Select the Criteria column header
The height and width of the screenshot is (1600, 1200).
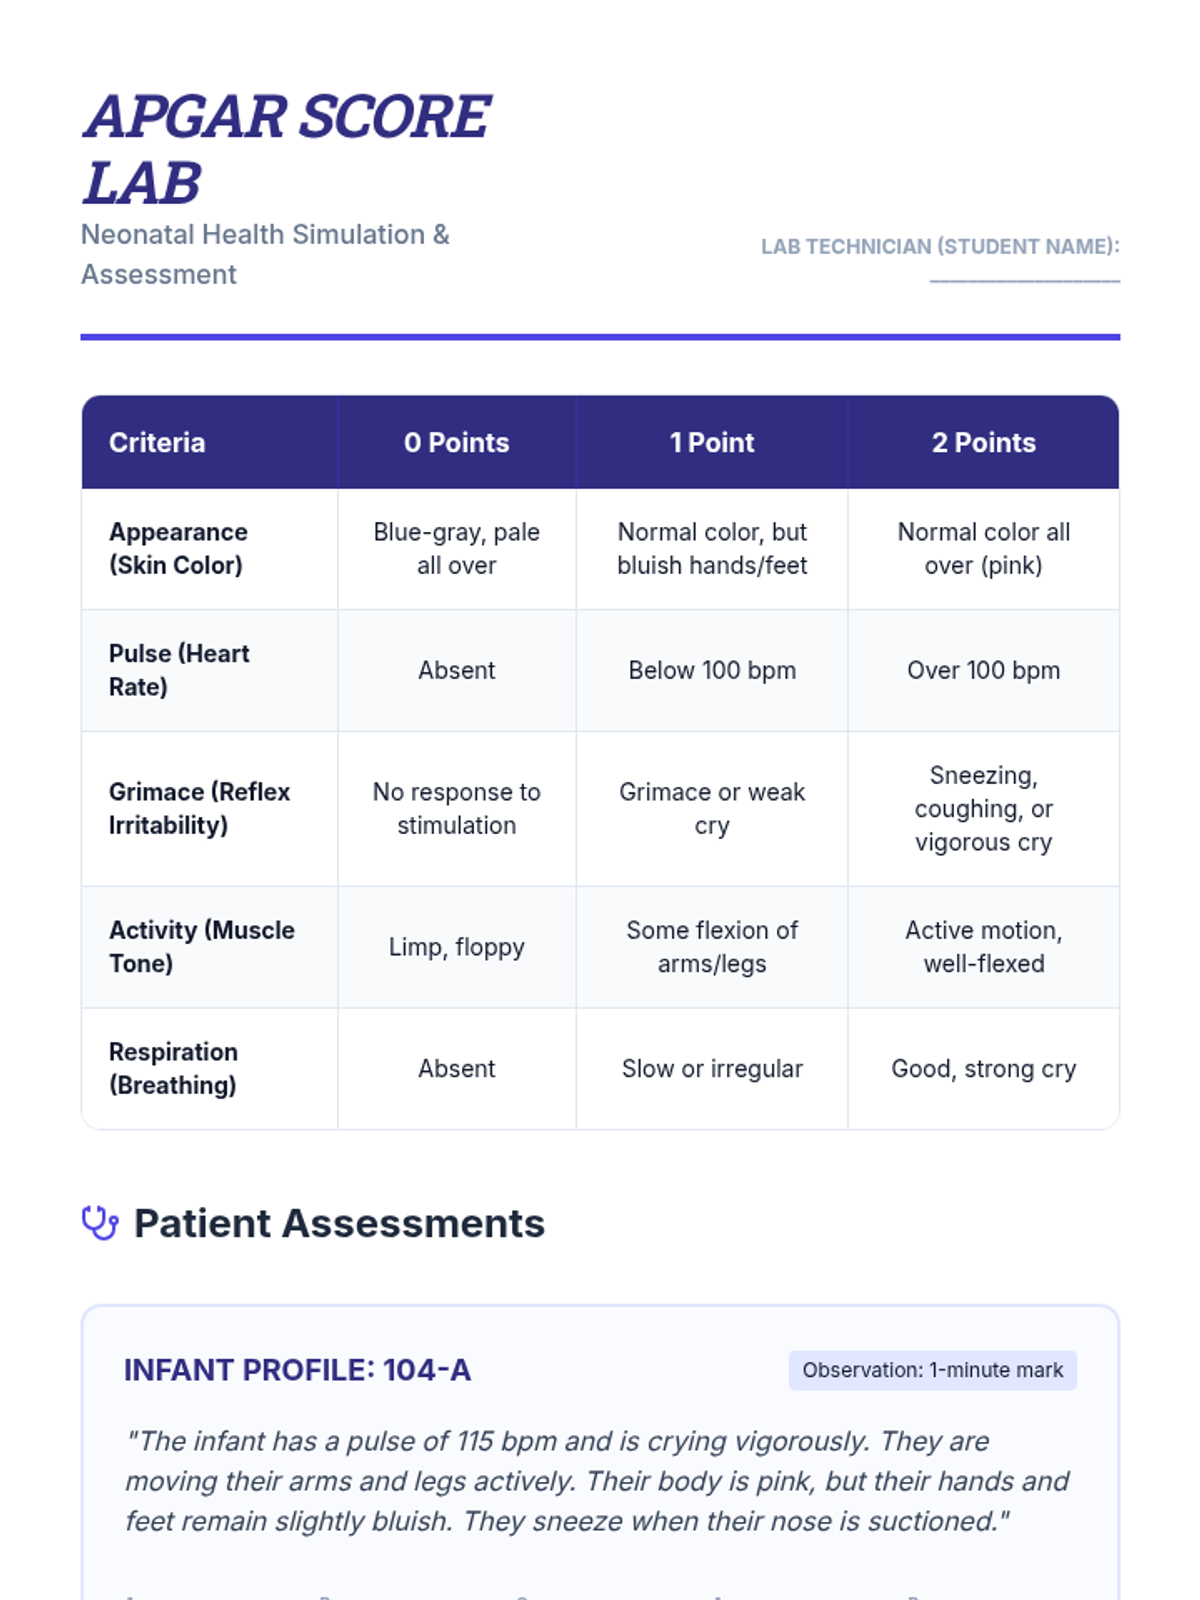[x=157, y=442]
